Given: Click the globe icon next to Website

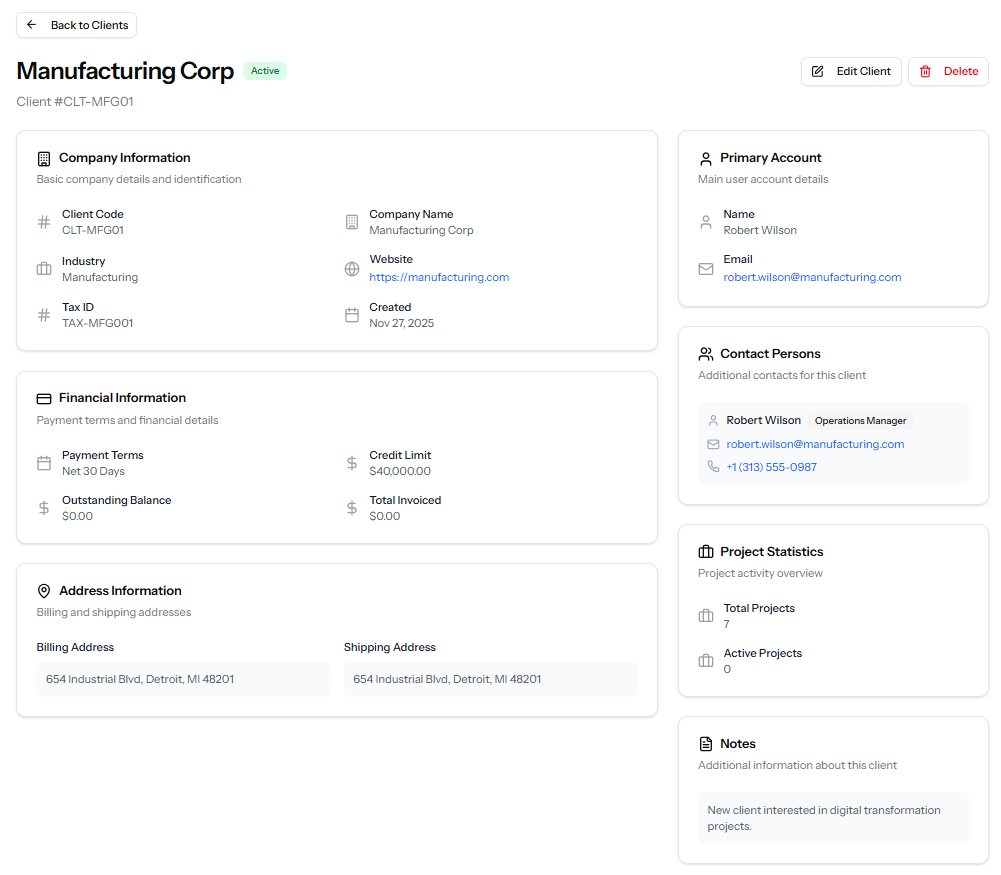Looking at the screenshot, I should [x=351, y=268].
